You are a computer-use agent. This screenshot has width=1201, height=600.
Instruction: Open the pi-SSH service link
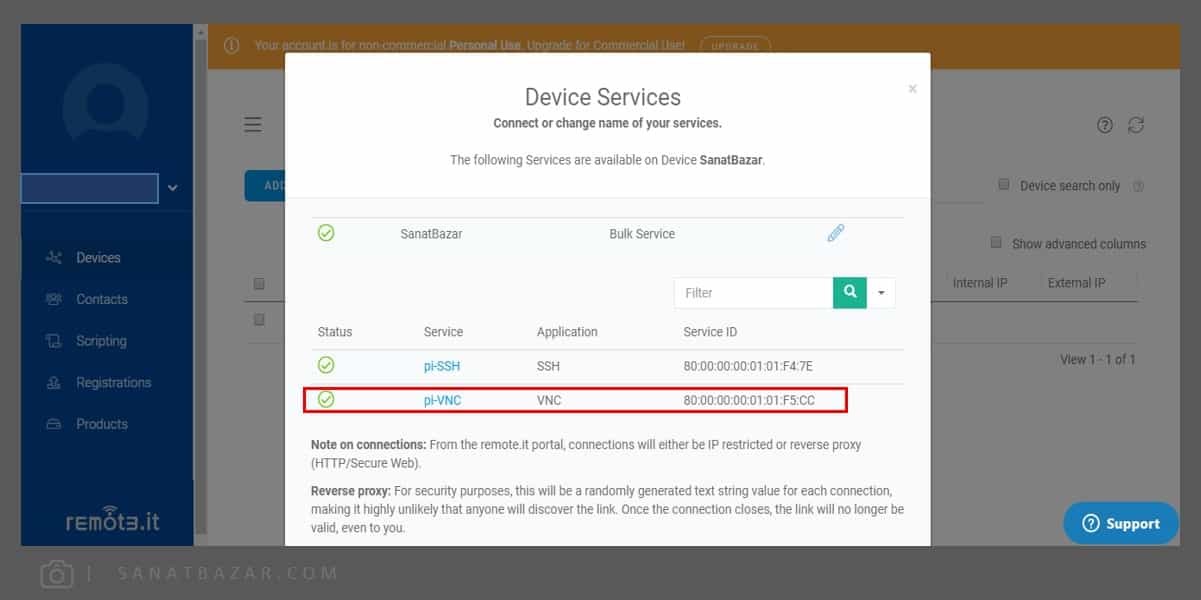[x=442, y=366]
